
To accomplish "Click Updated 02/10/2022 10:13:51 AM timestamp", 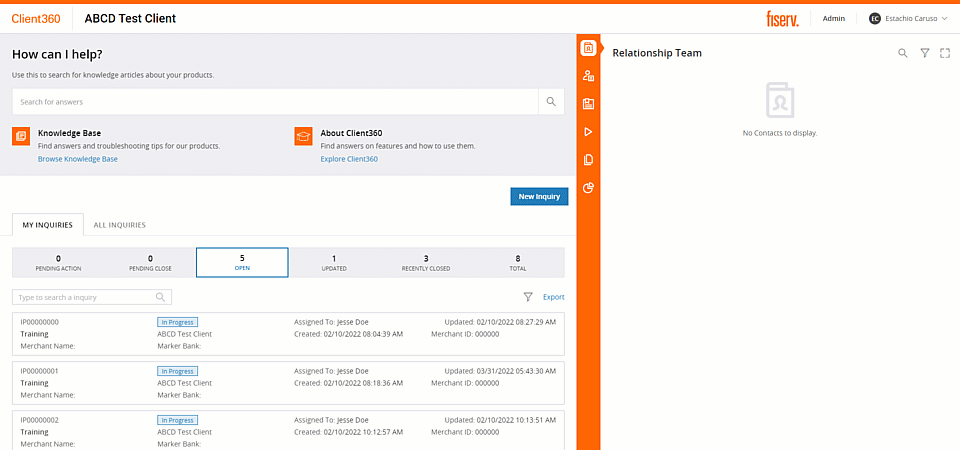I will 500,420.
